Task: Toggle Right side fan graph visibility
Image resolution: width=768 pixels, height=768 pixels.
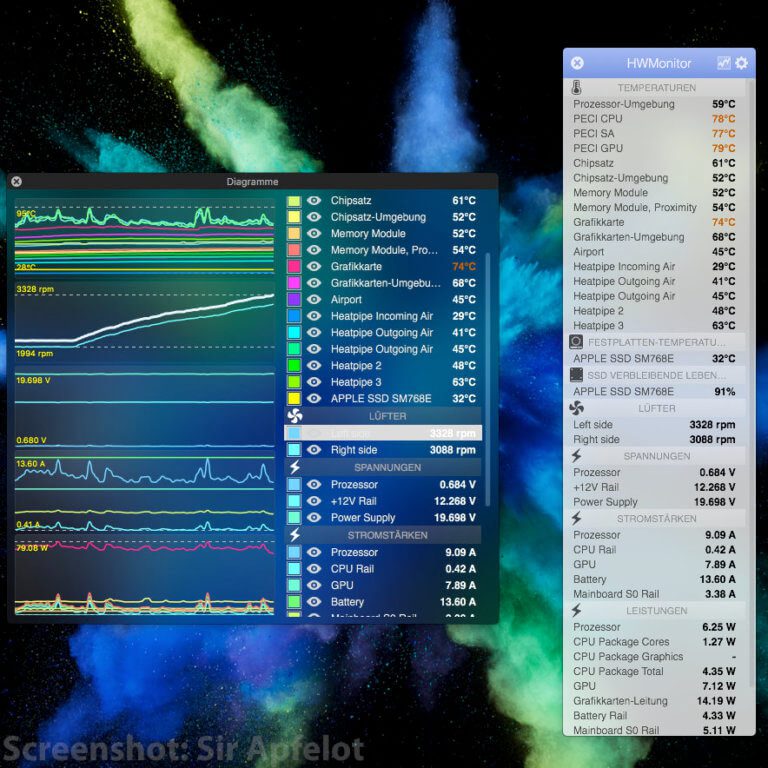Action: (x=314, y=450)
